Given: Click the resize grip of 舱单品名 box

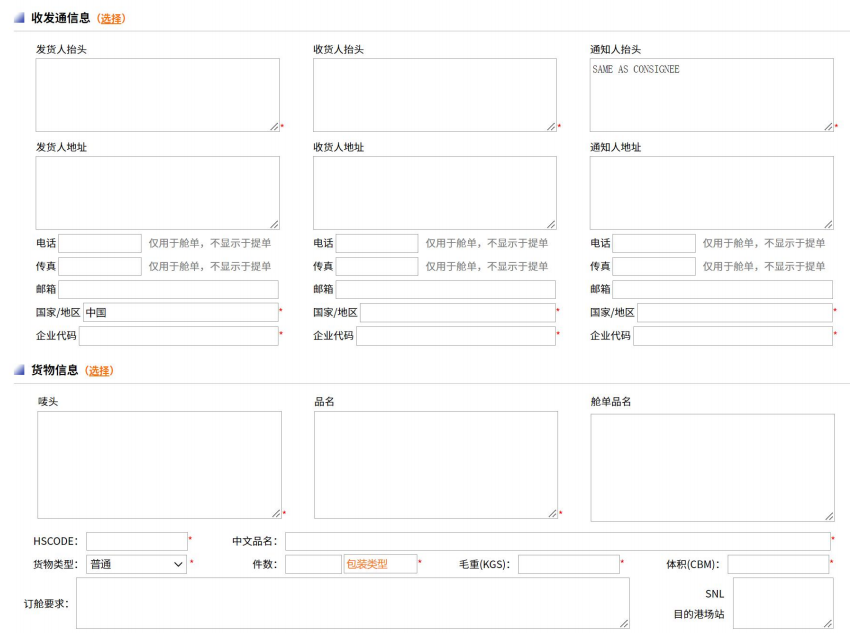Looking at the screenshot, I should pos(830,516).
